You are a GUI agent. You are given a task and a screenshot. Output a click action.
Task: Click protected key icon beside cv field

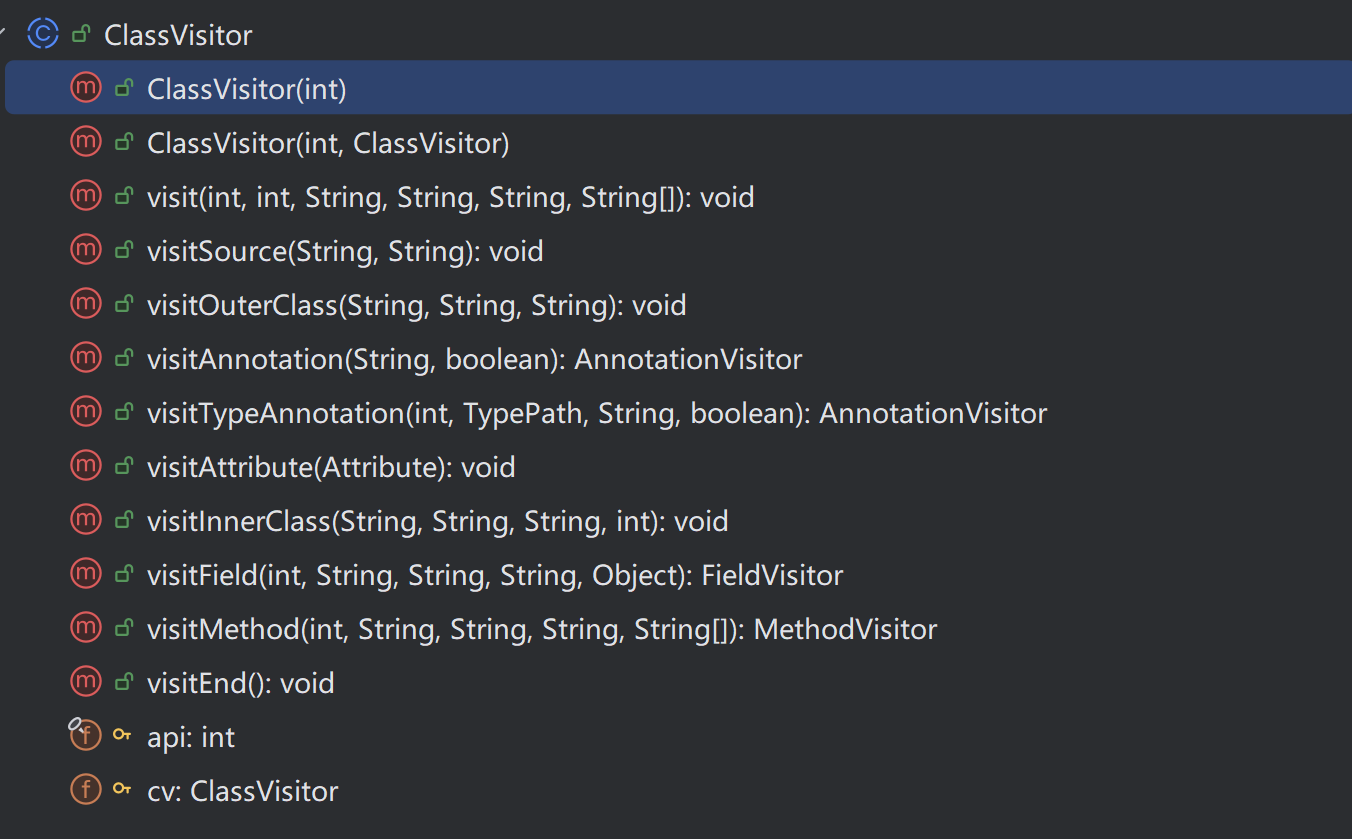point(122,791)
